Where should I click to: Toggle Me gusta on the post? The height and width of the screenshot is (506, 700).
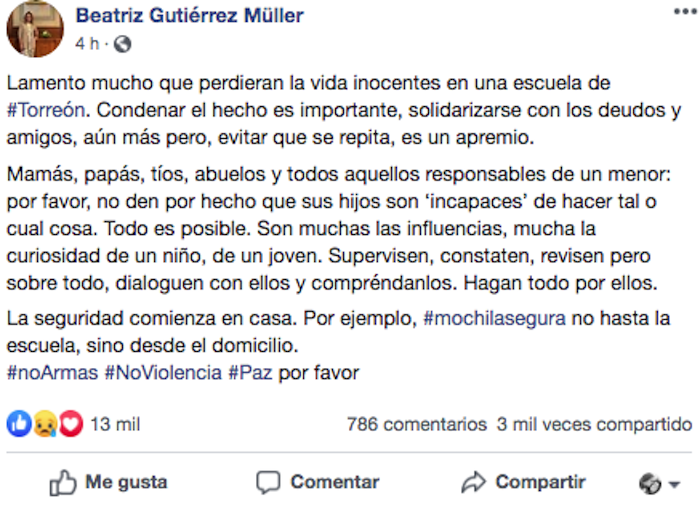(108, 482)
